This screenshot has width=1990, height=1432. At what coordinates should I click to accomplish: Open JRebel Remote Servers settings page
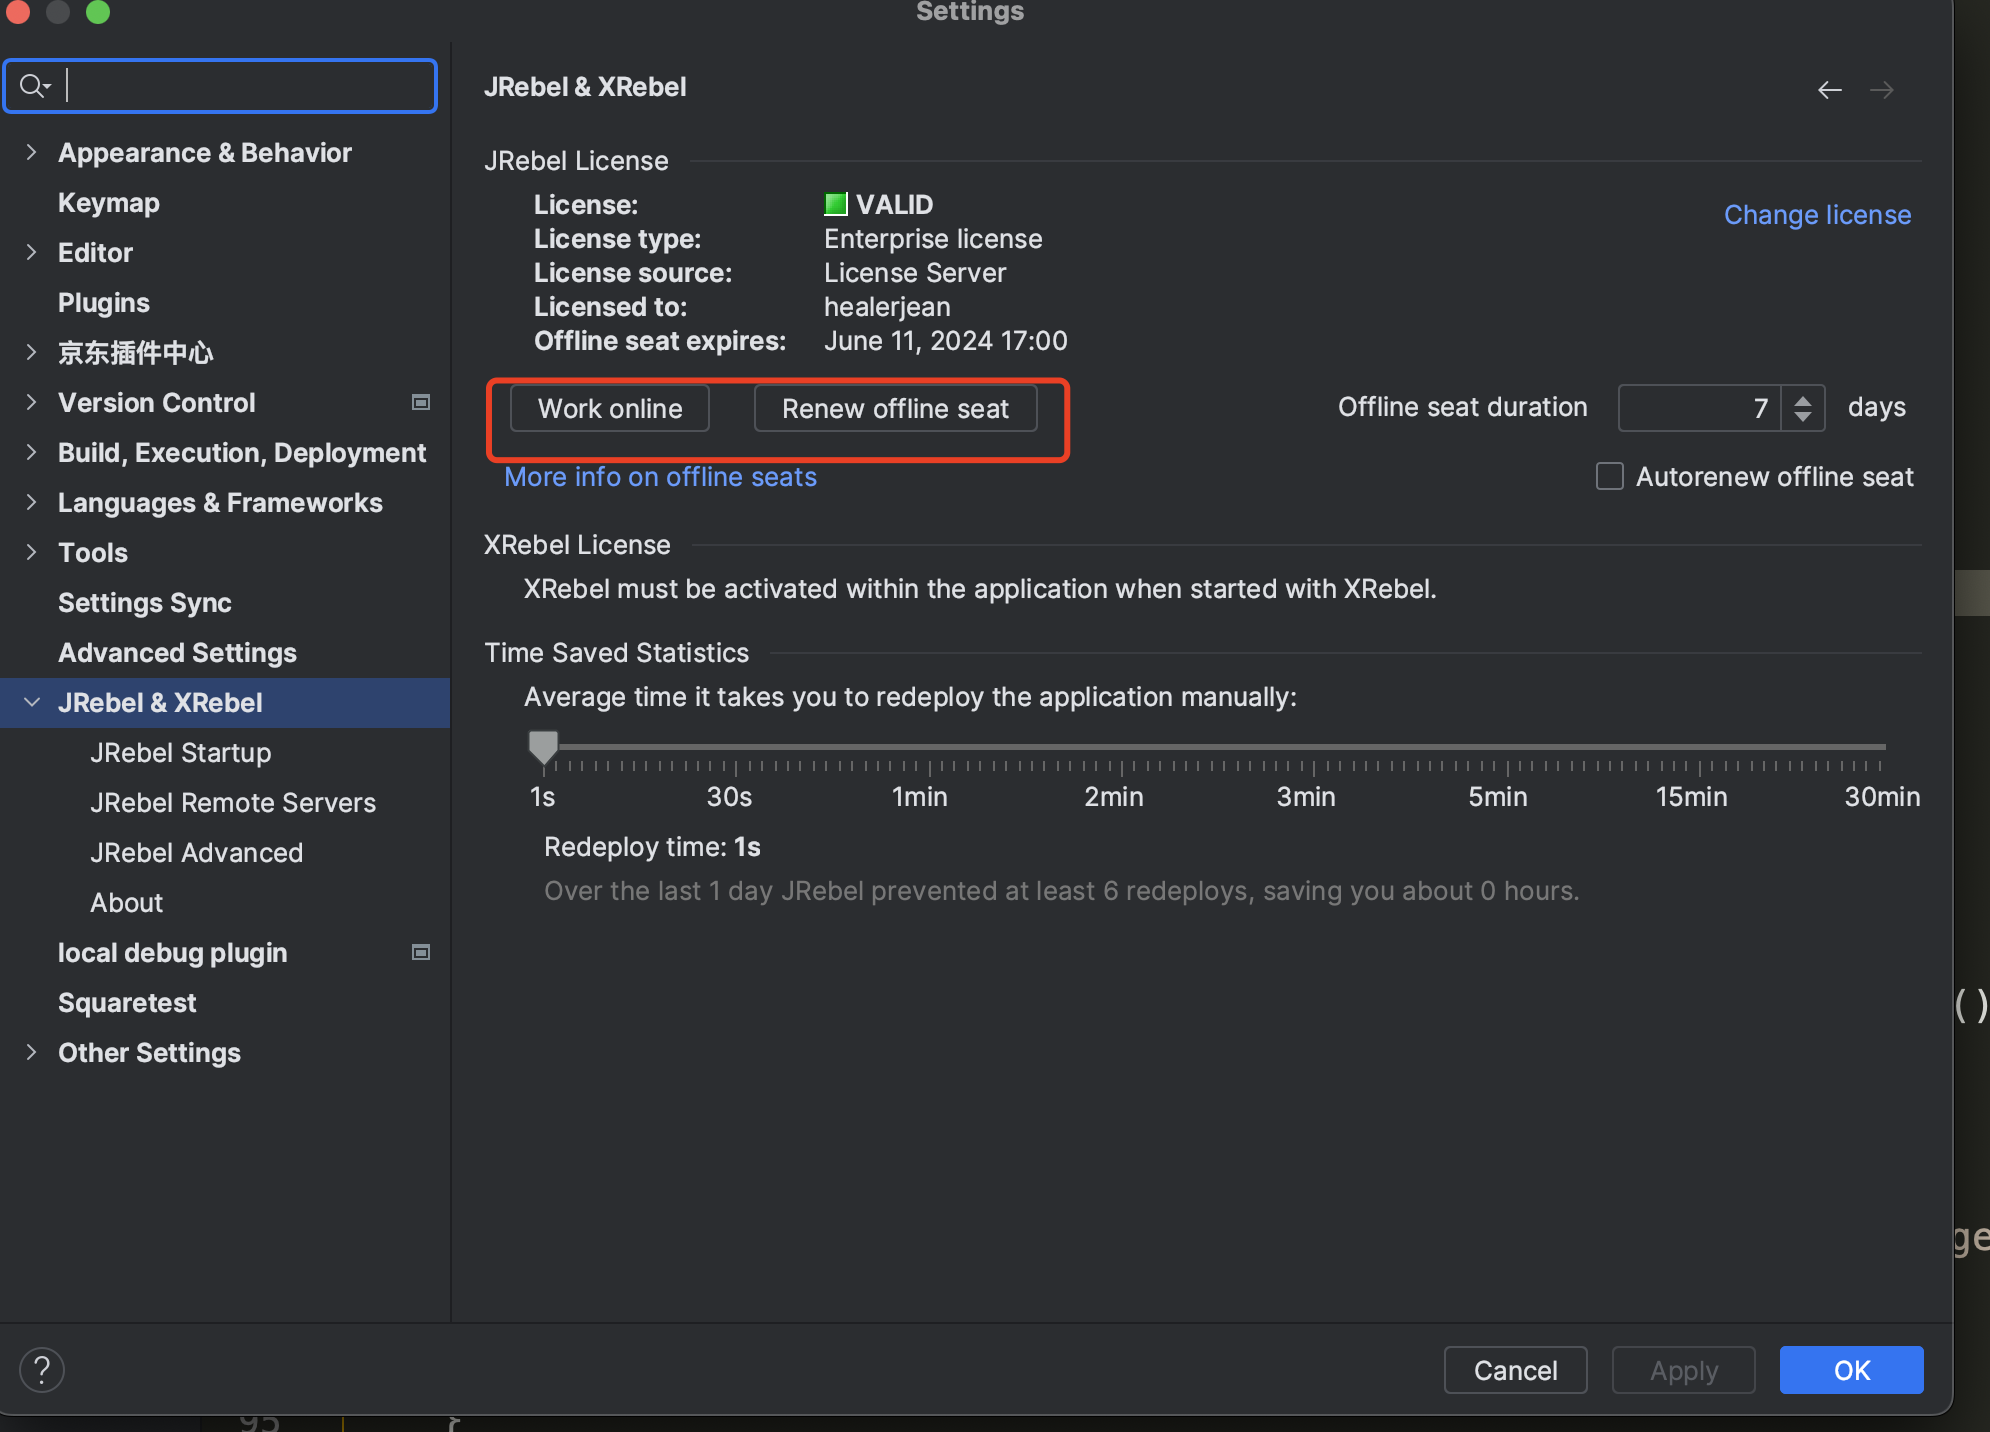coord(232,802)
